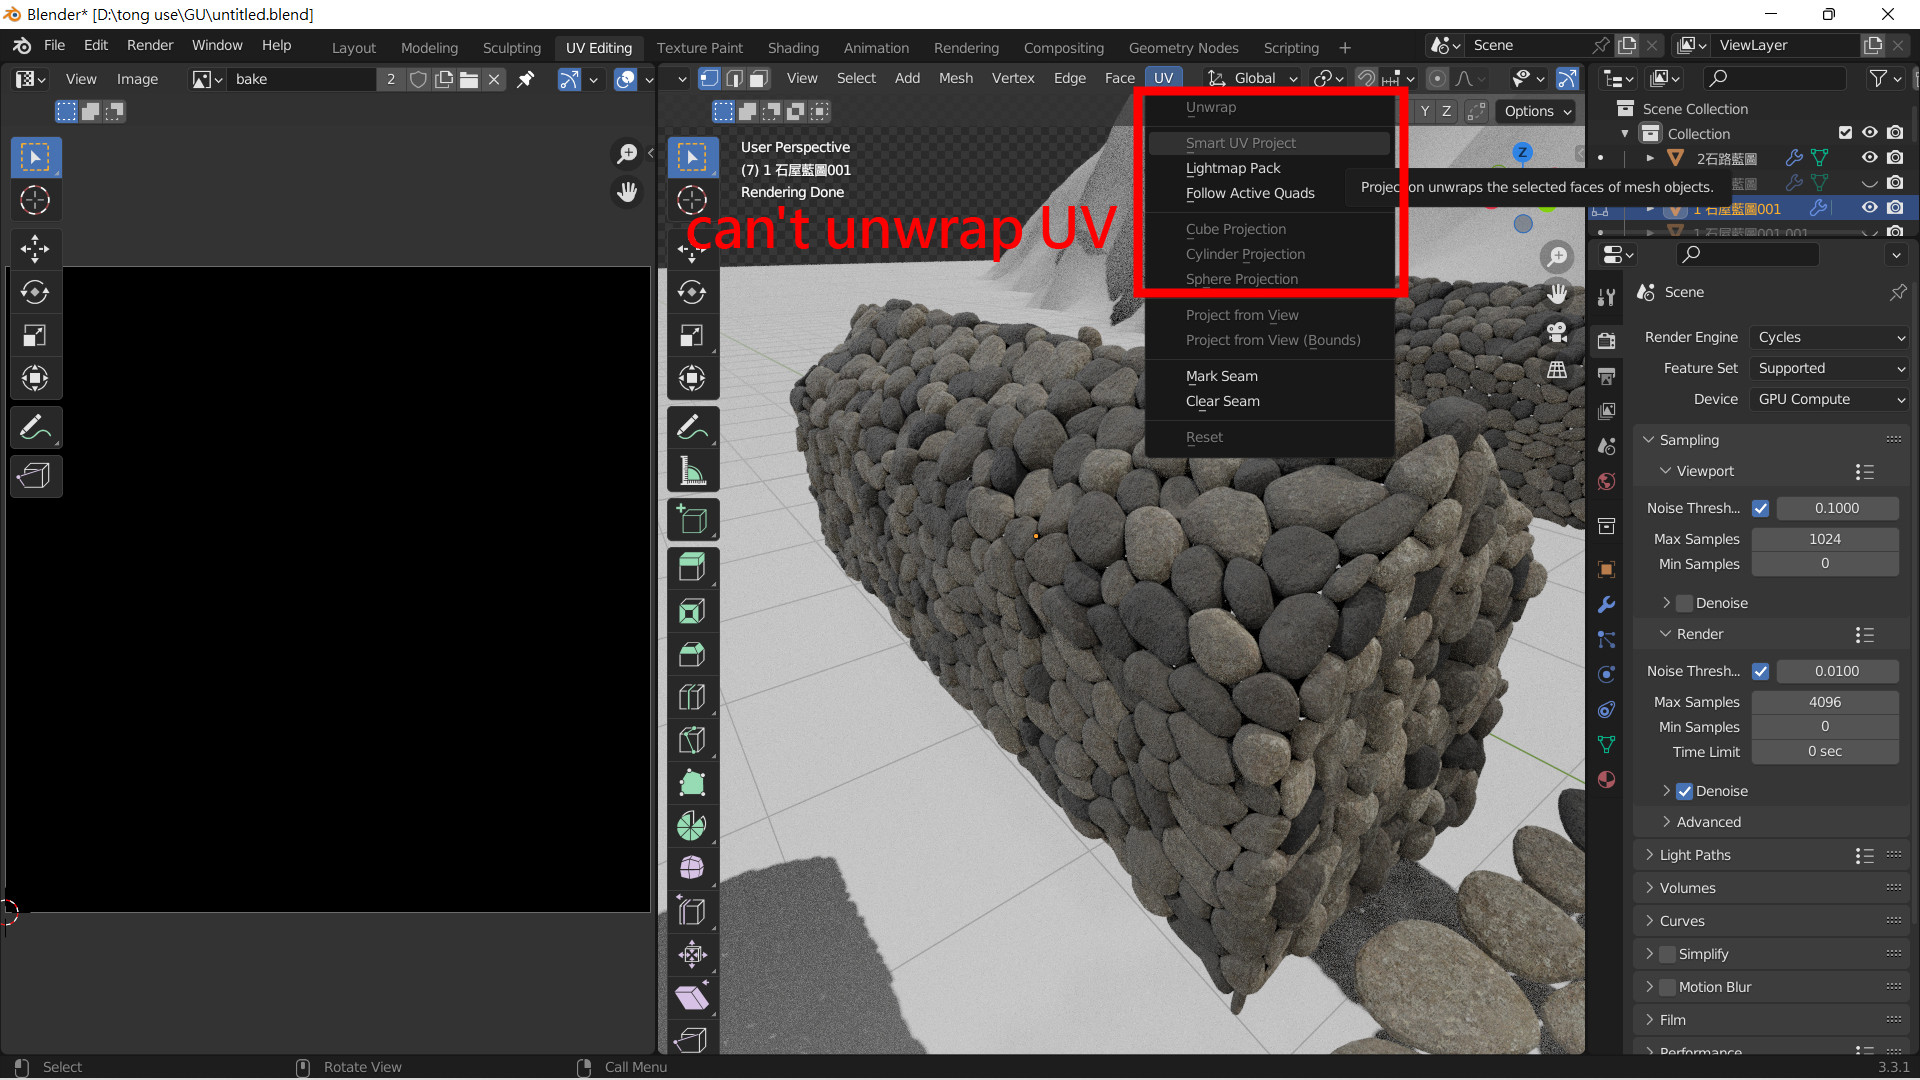Select the Shrink/Fatten tool

click(692, 954)
